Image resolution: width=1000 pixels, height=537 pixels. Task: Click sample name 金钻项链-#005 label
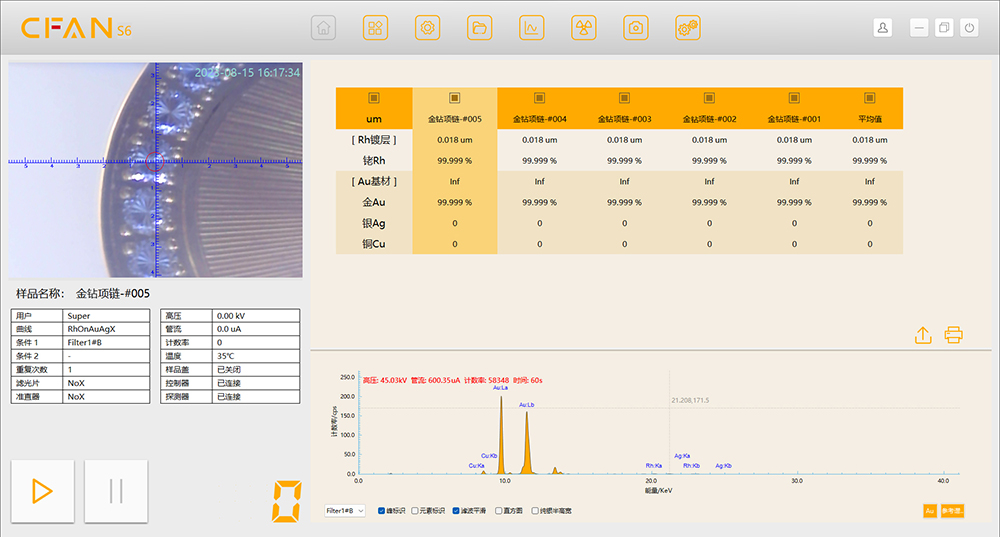point(113,293)
